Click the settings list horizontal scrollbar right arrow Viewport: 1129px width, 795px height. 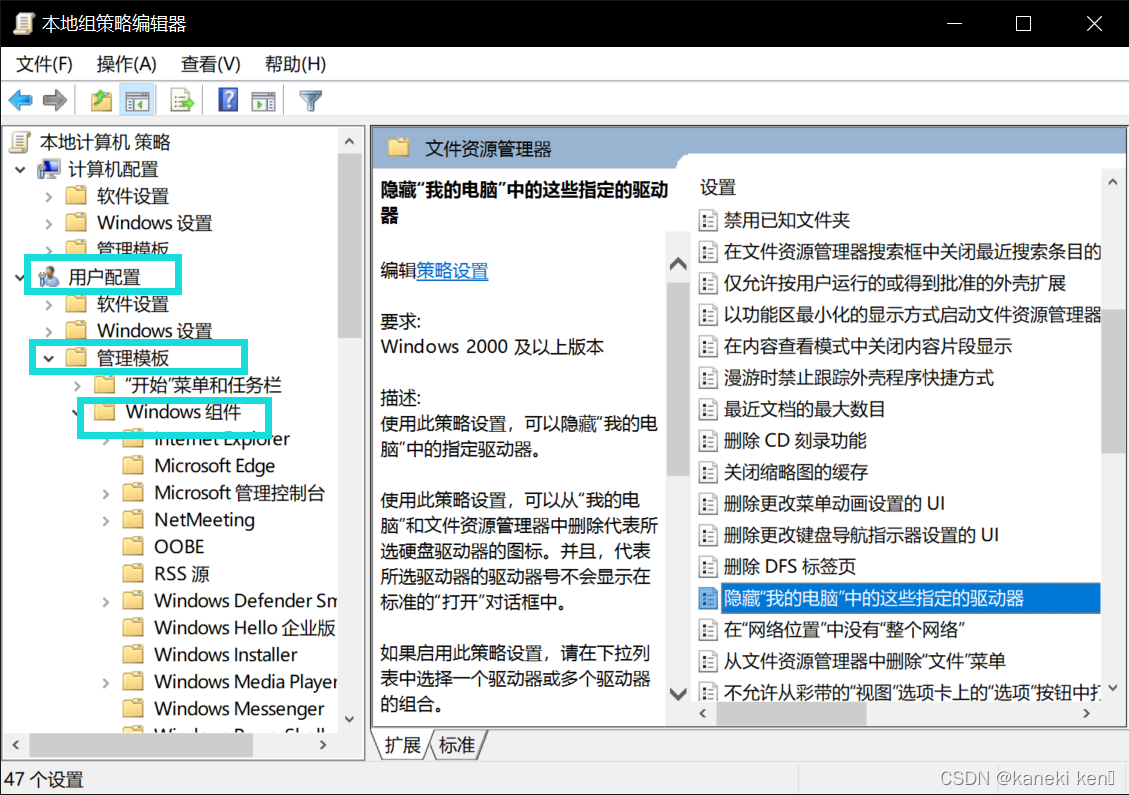[1087, 714]
